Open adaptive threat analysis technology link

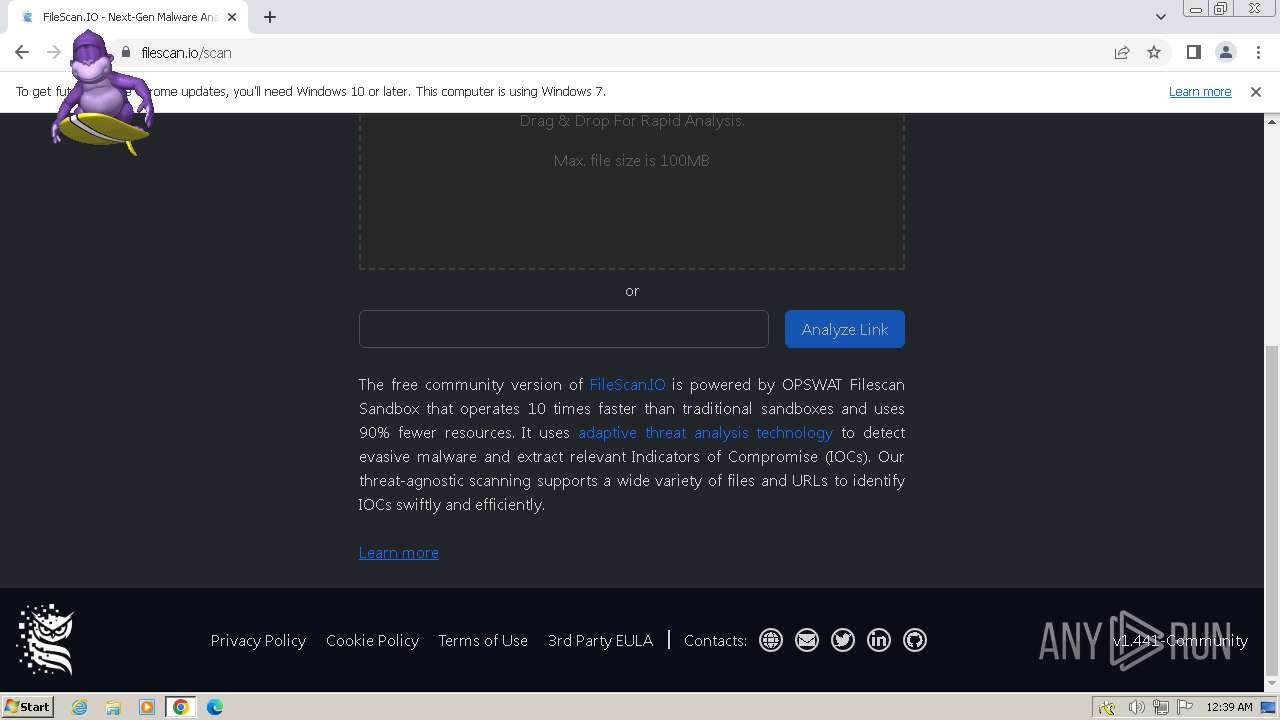[705, 432]
